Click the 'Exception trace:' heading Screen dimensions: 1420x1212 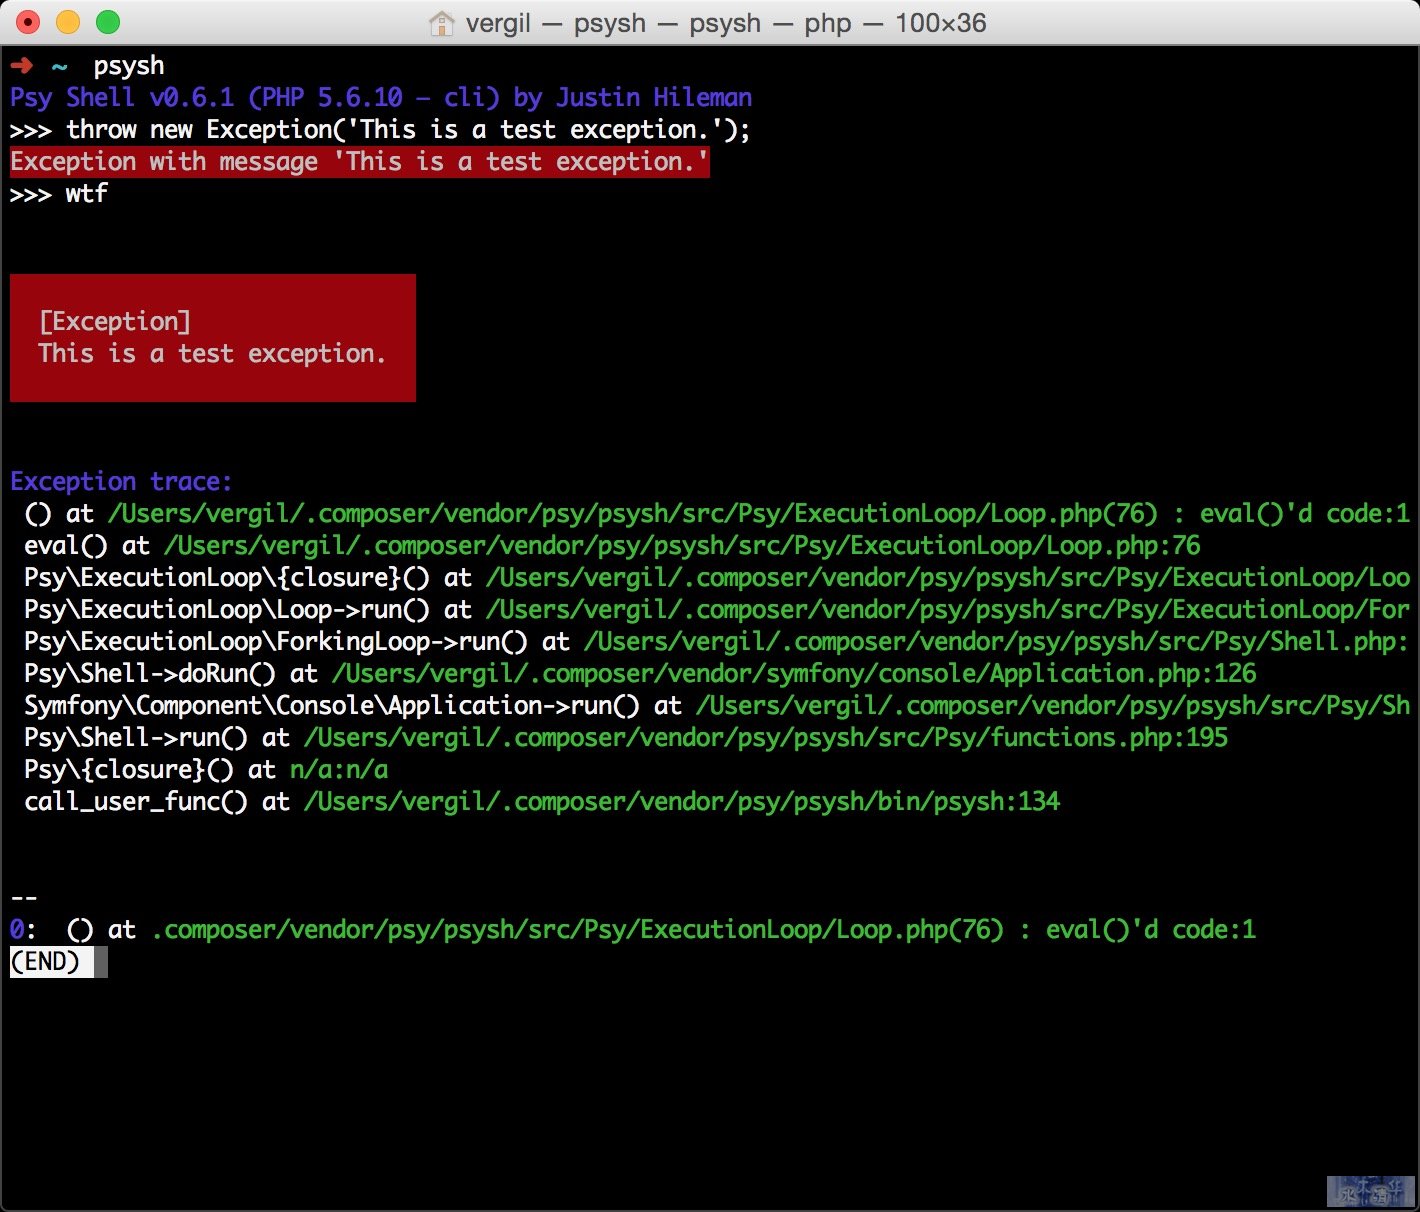pyautogui.click(x=121, y=482)
